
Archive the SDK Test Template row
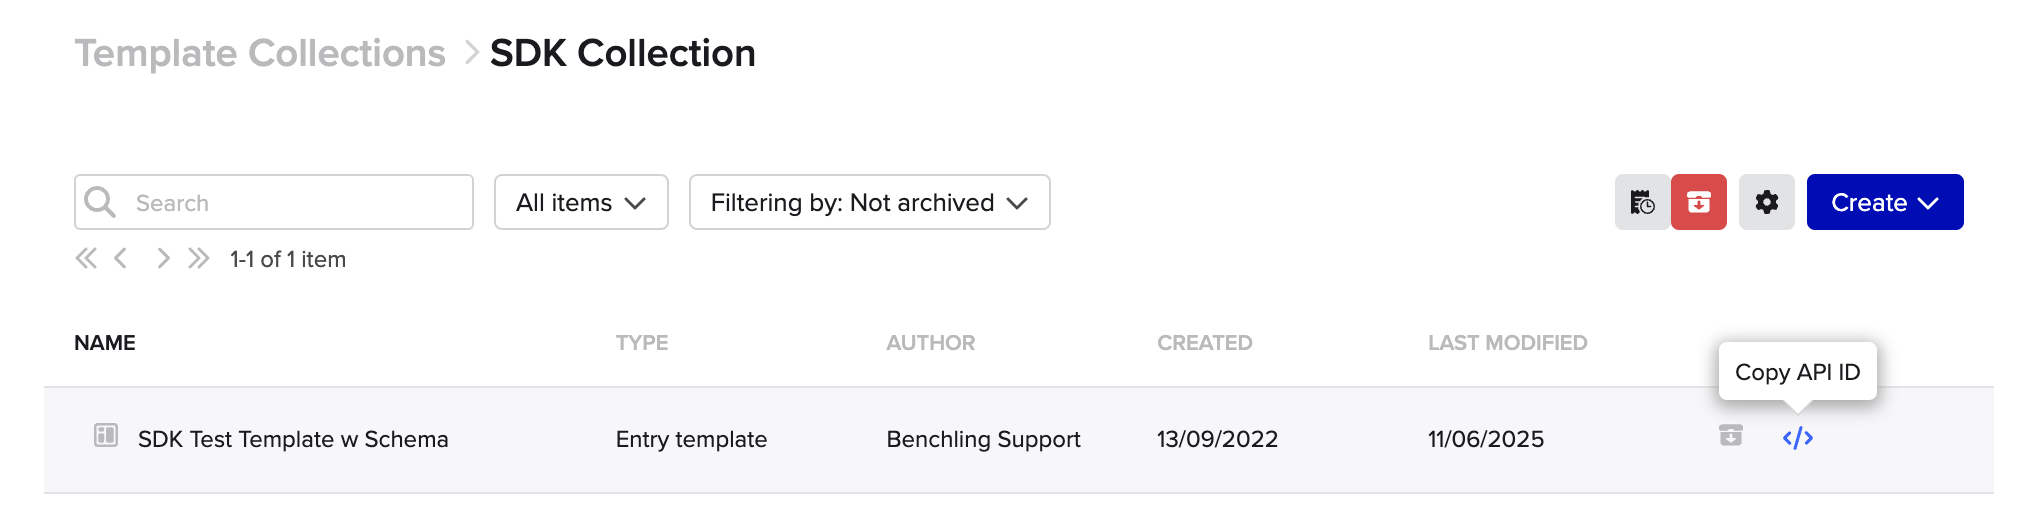coord(1731,435)
